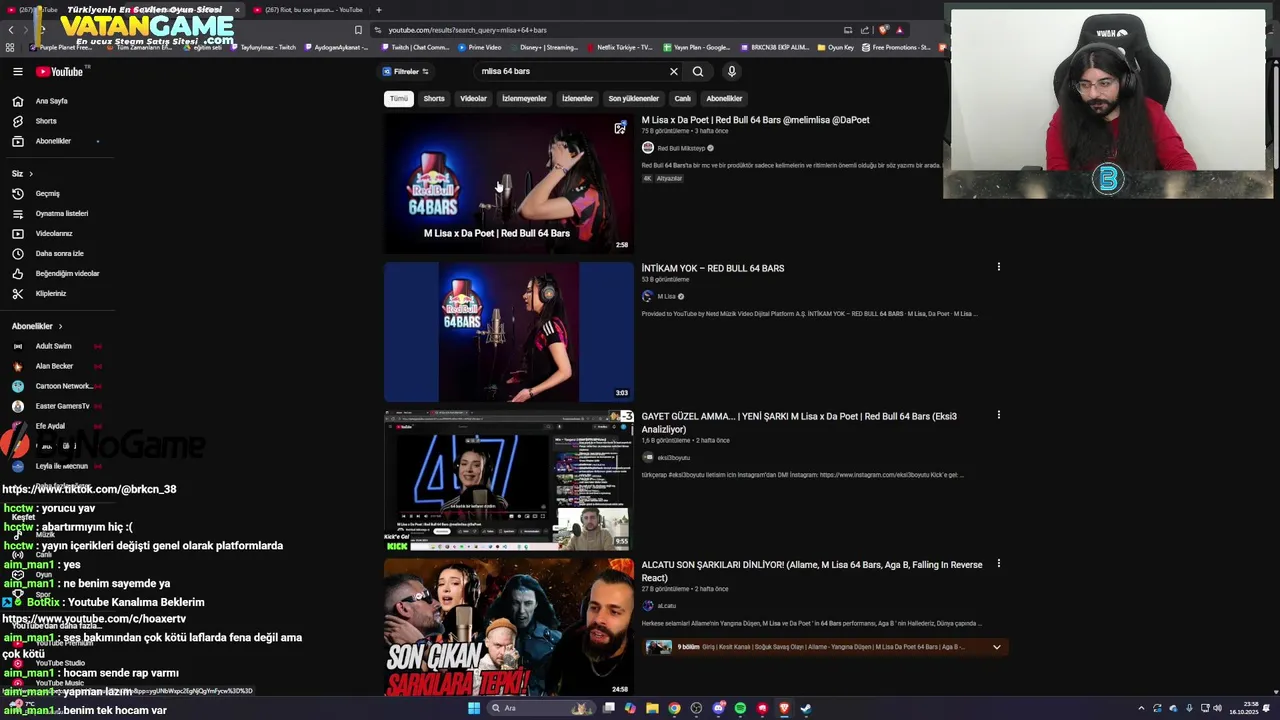The height and width of the screenshot is (720, 1280).
Task: Select the Tümü filter chip
Action: point(399,98)
